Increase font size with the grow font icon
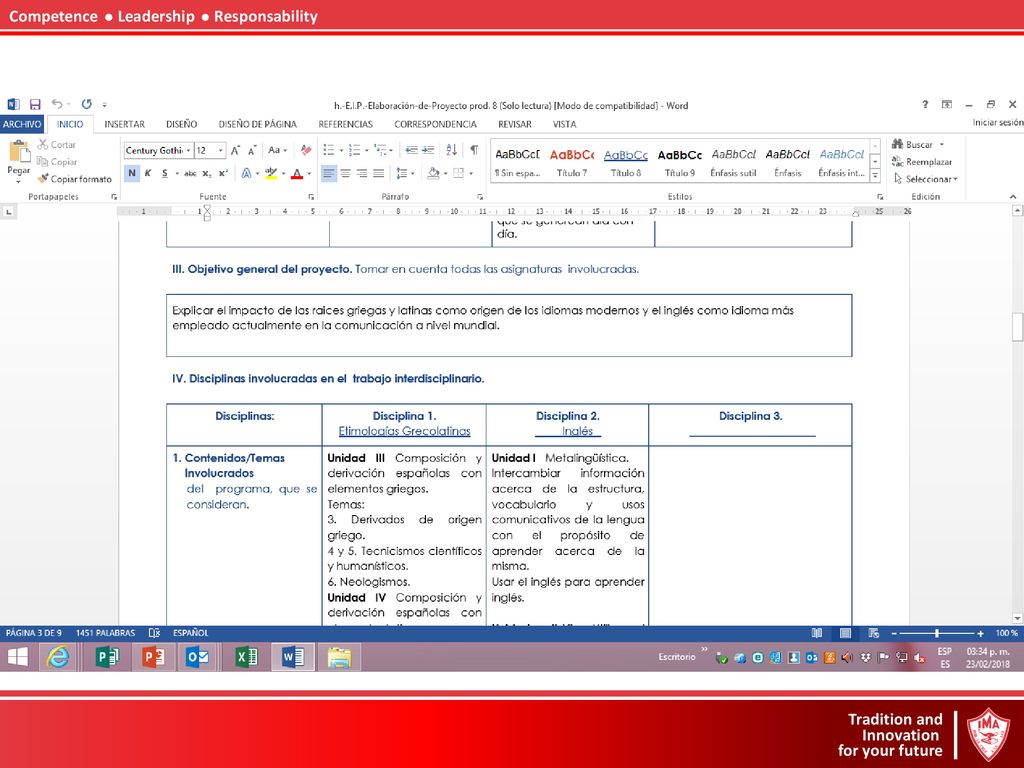Screen dimensions: 1024x768 pyautogui.click(x=235, y=150)
